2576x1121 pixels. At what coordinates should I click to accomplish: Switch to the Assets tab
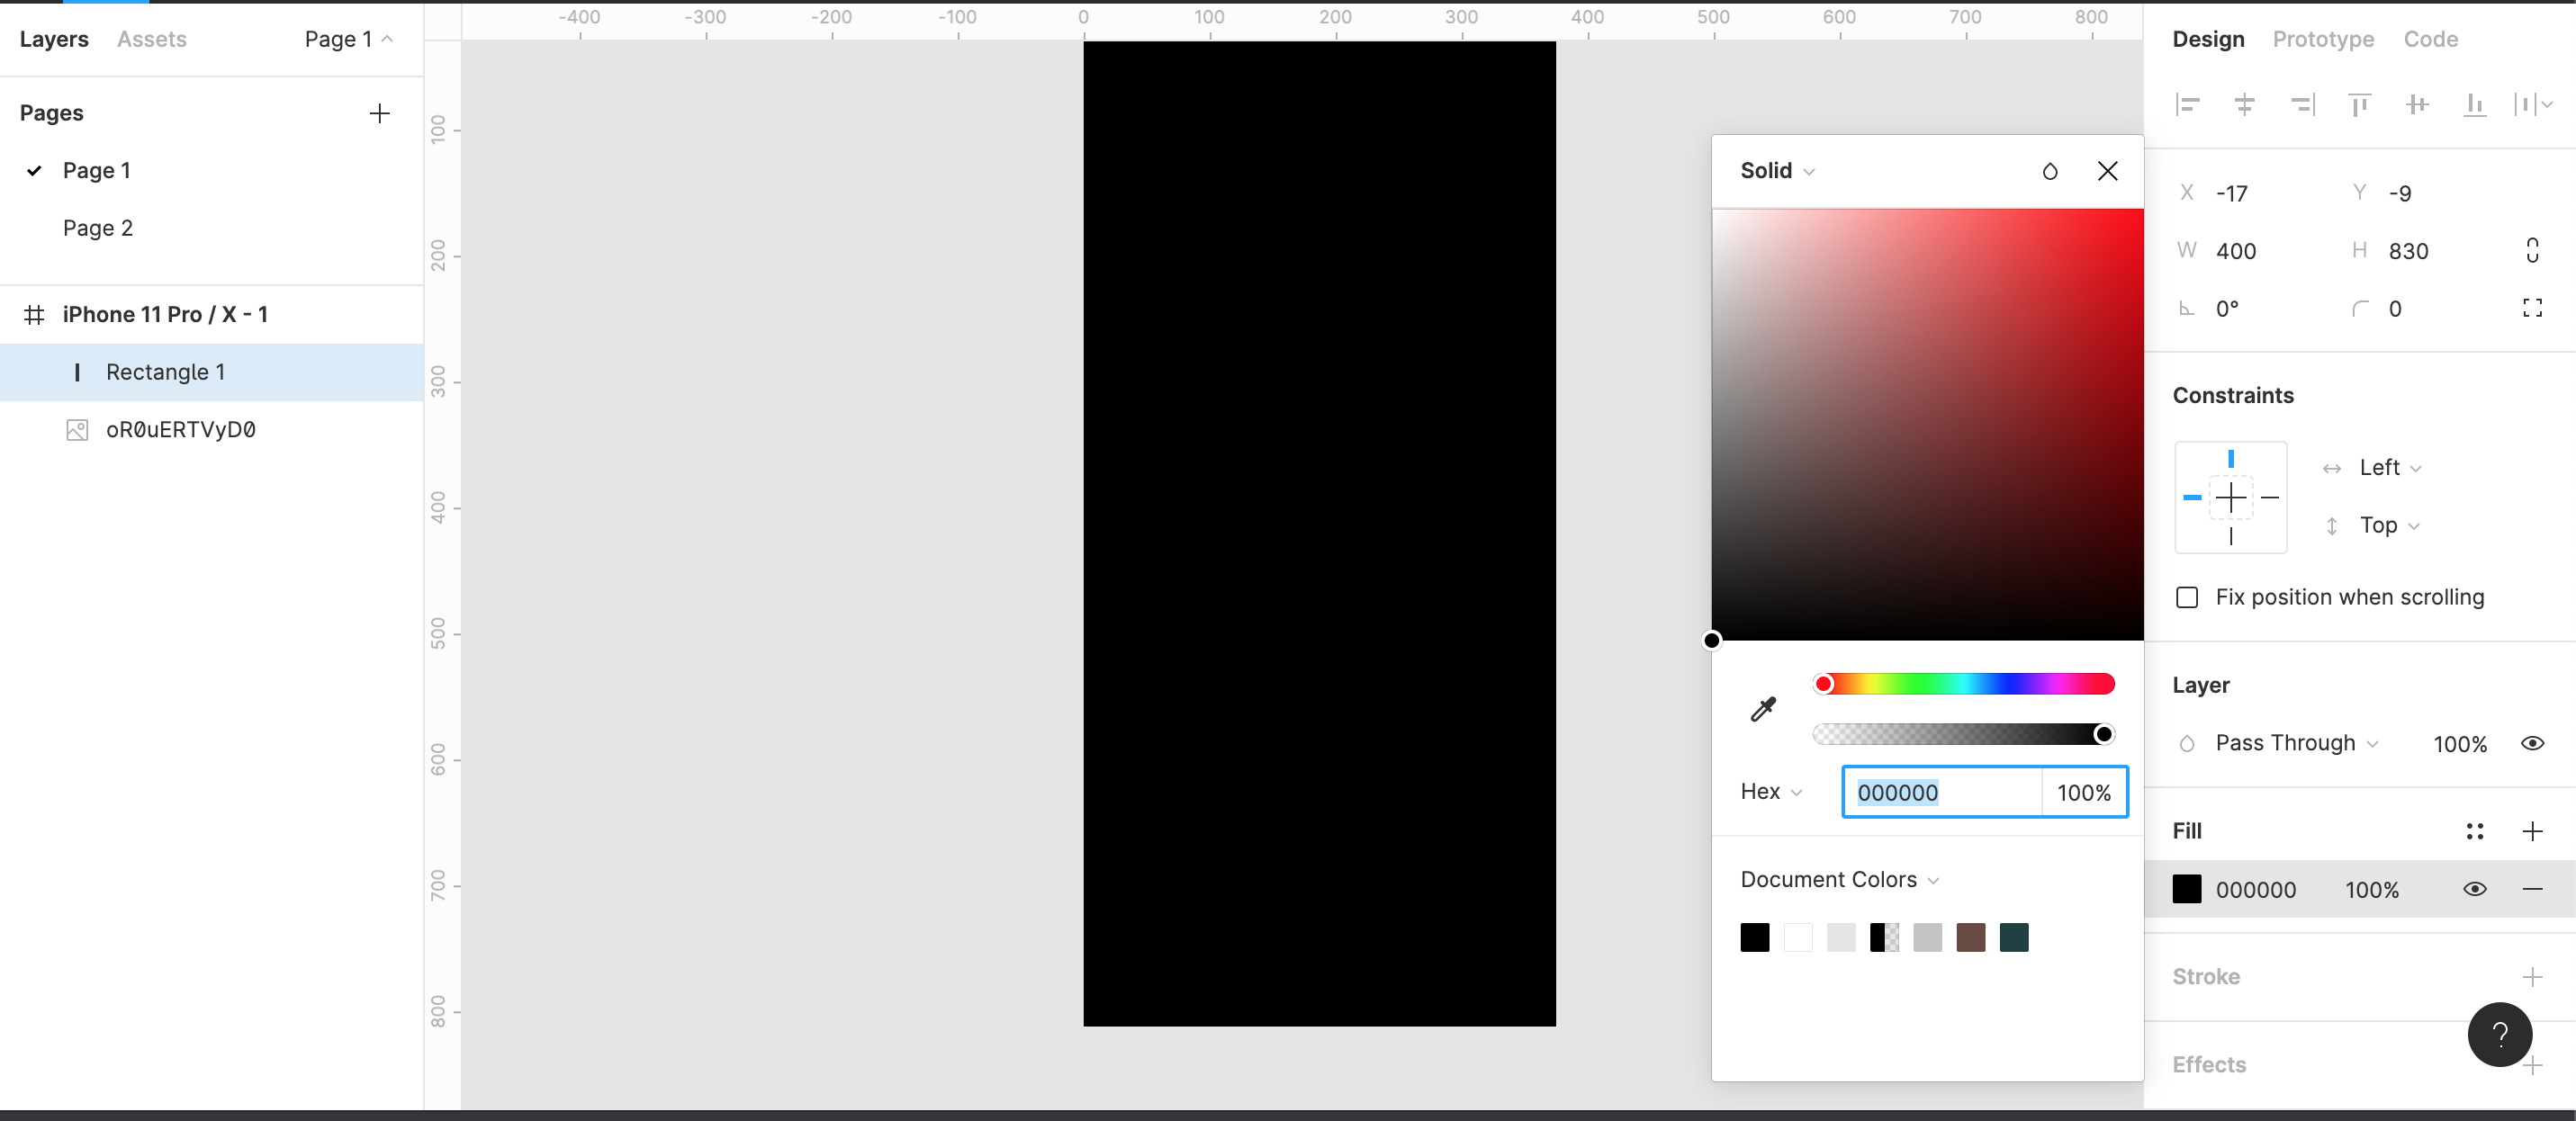[x=151, y=39]
